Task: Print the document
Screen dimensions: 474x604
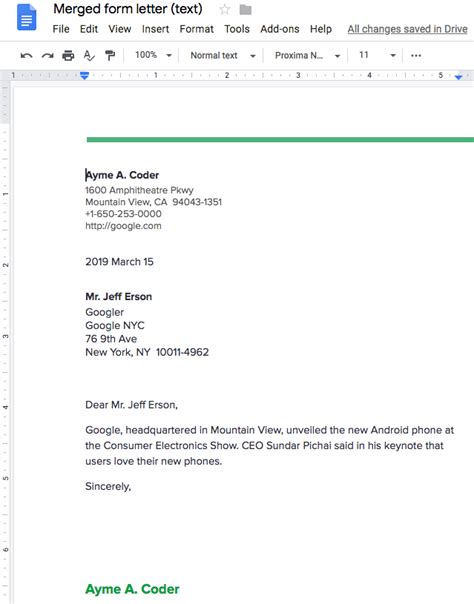Action: point(68,55)
